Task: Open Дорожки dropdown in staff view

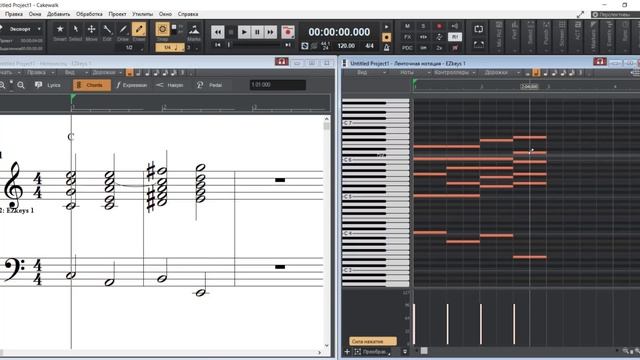Action: (107, 73)
